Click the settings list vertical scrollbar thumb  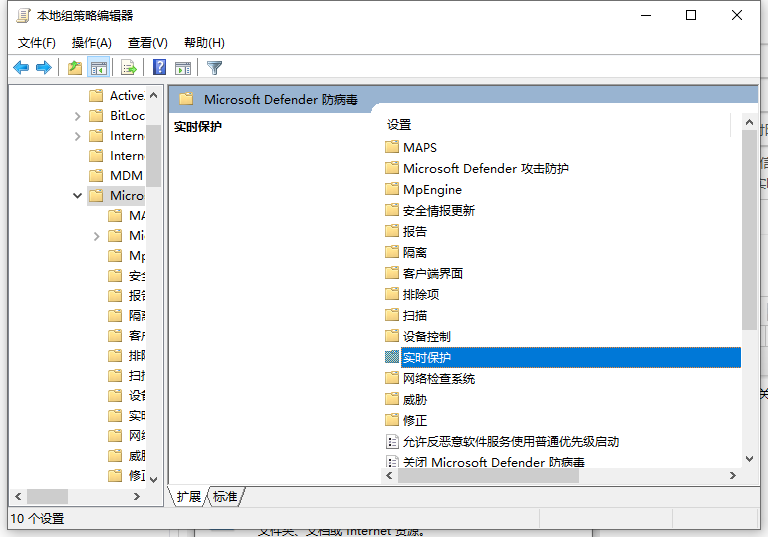click(x=749, y=230)
